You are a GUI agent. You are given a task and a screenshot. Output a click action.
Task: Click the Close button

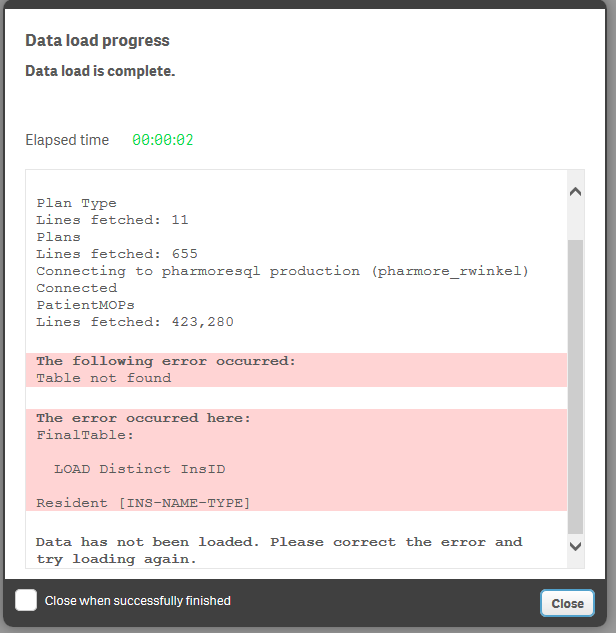tap(567, 603)
